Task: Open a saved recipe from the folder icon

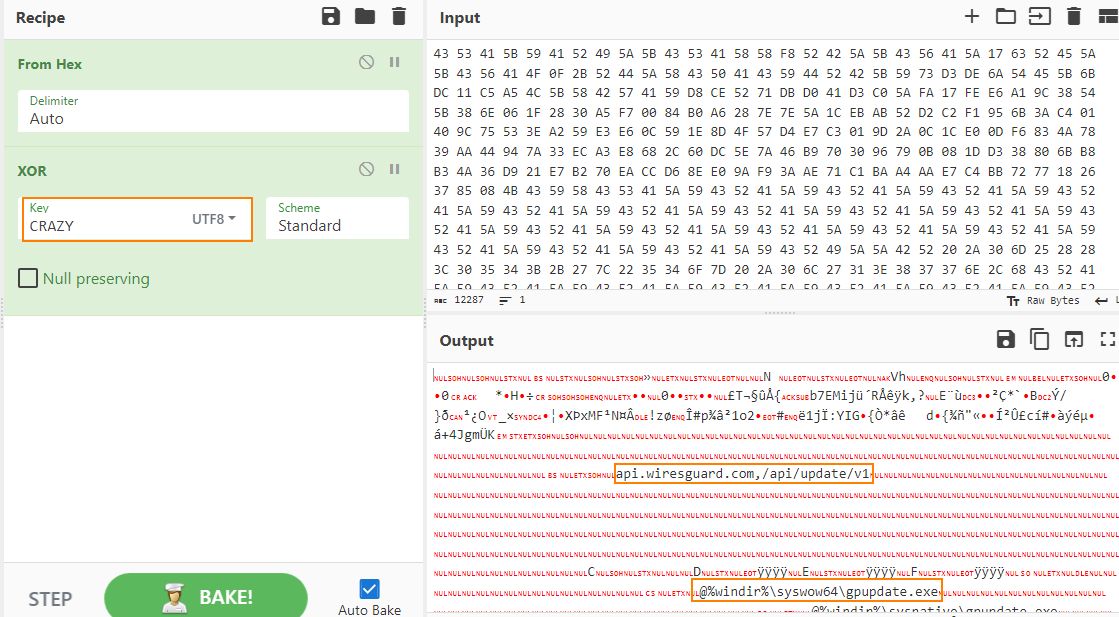Action: (x=363, y=17)
